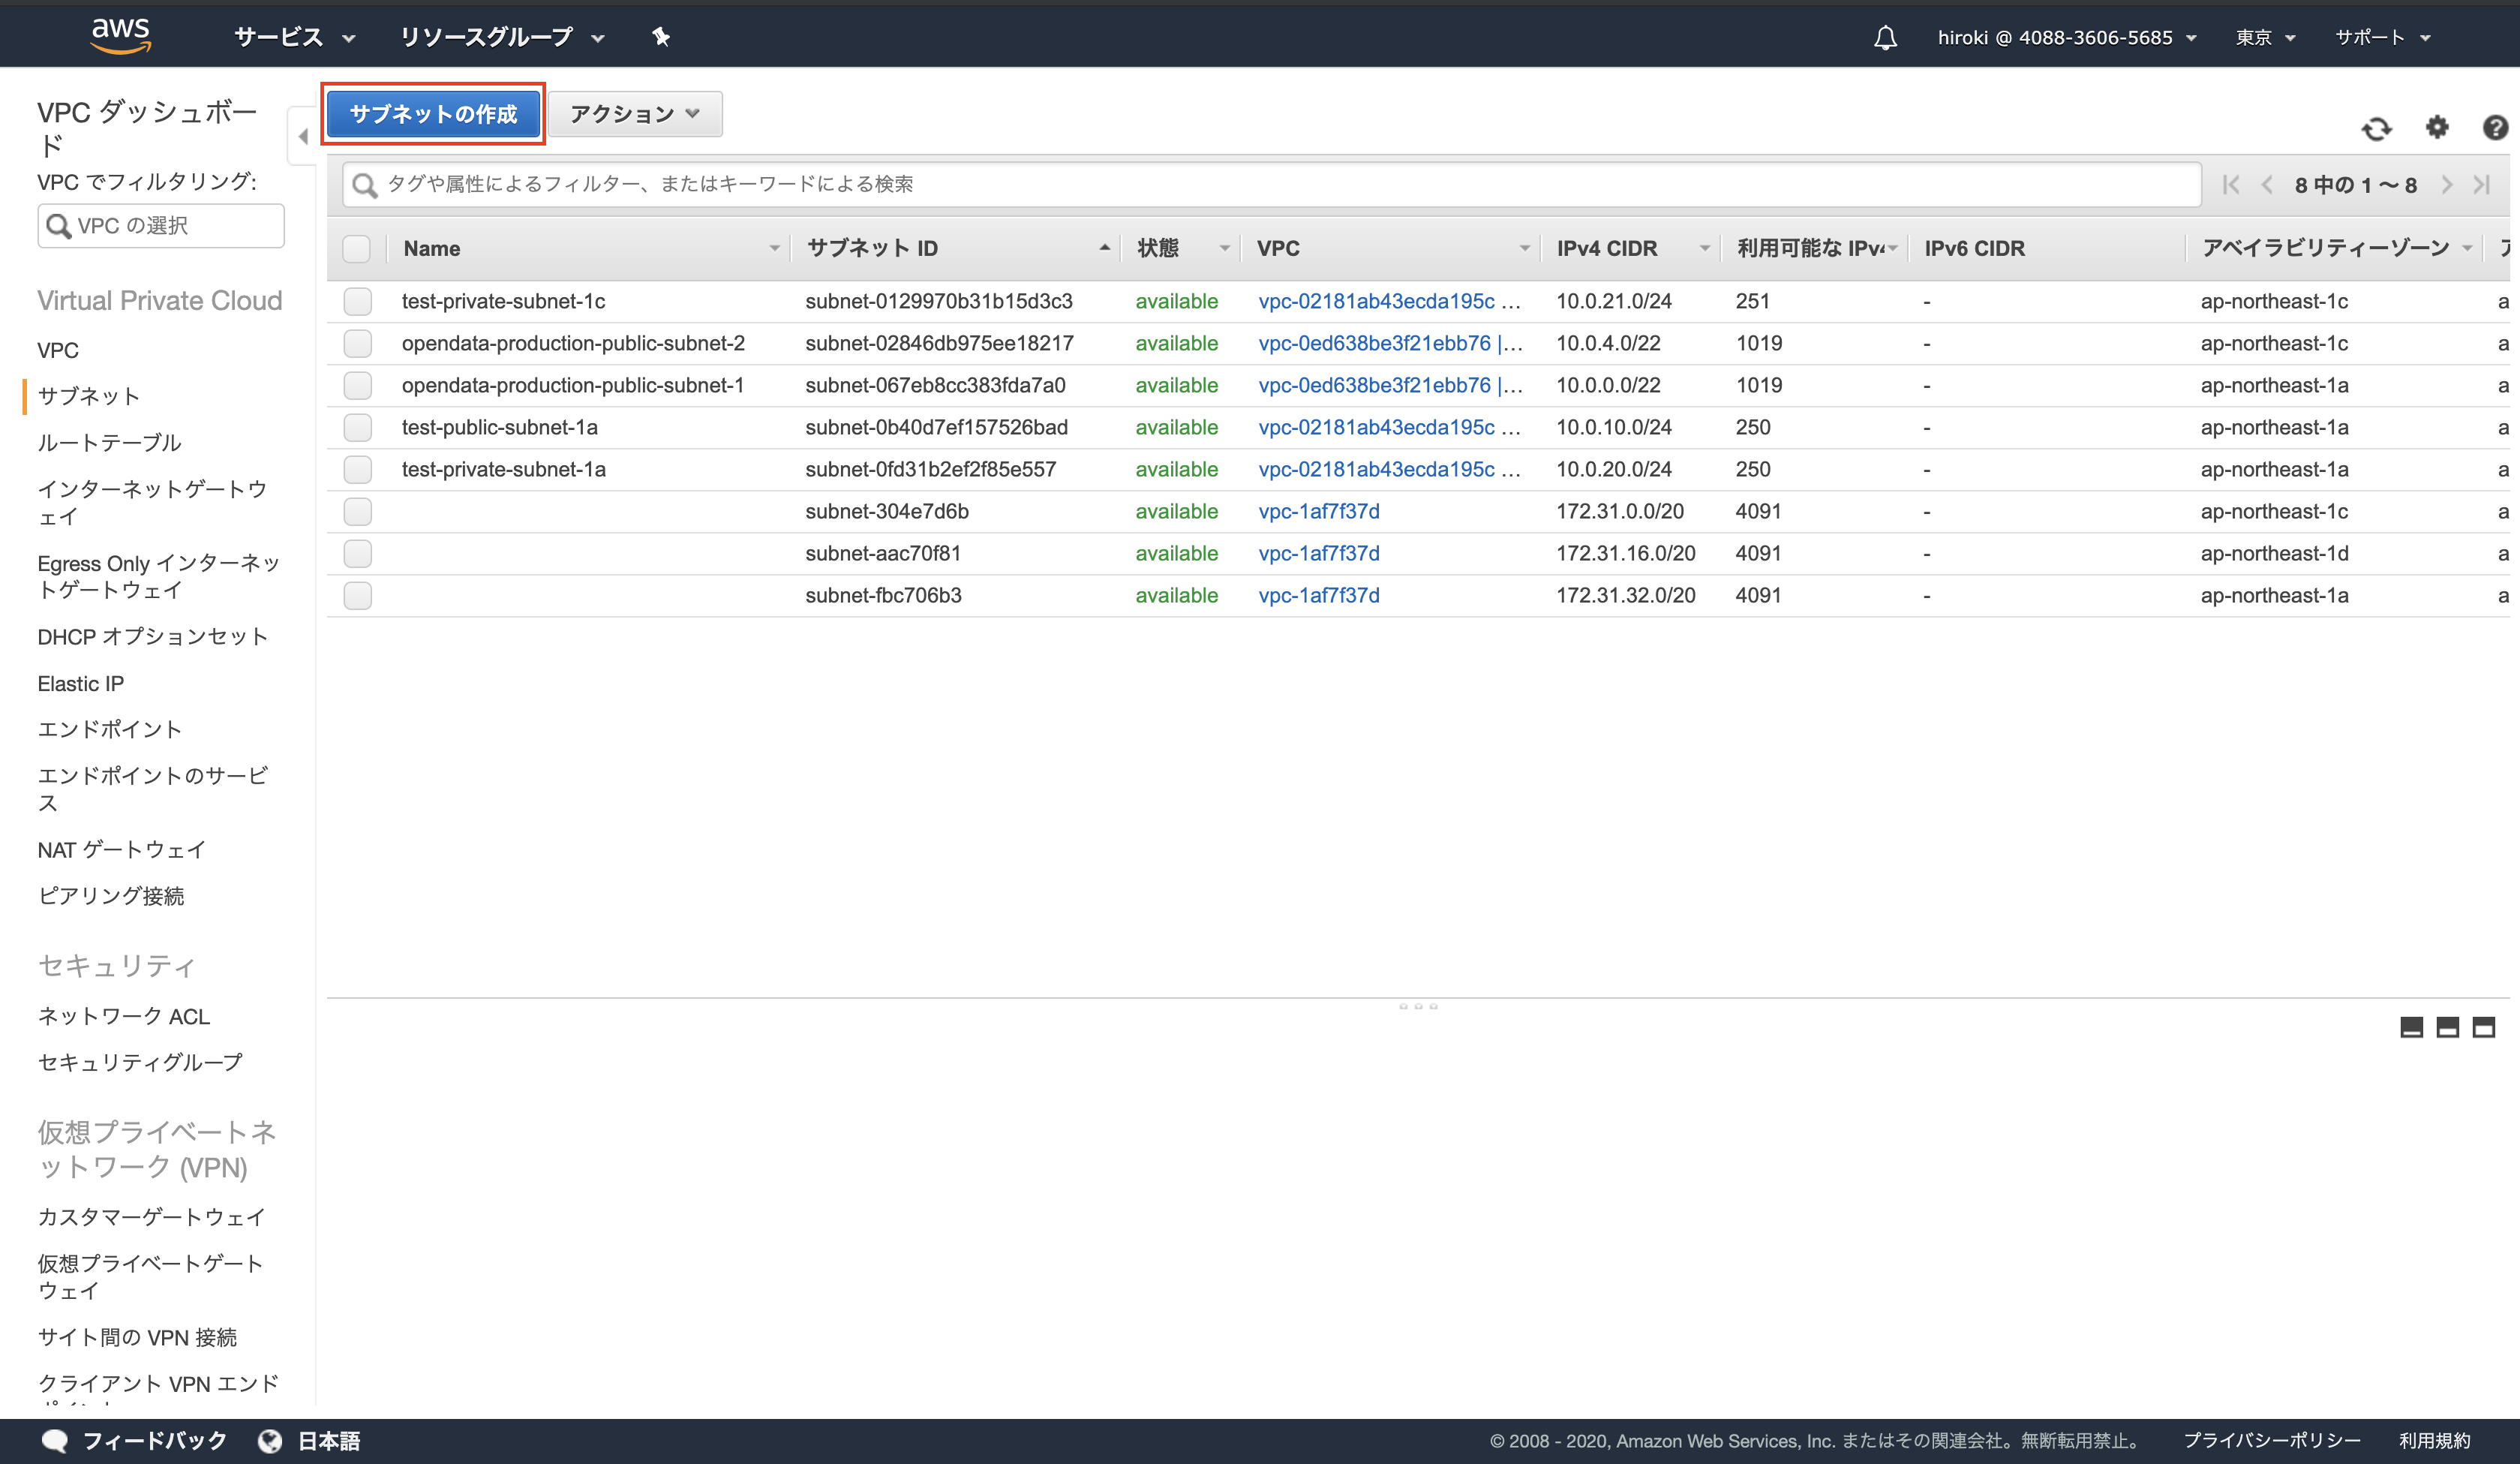Check the checkbox for test-private-subnet-1c

357,301
